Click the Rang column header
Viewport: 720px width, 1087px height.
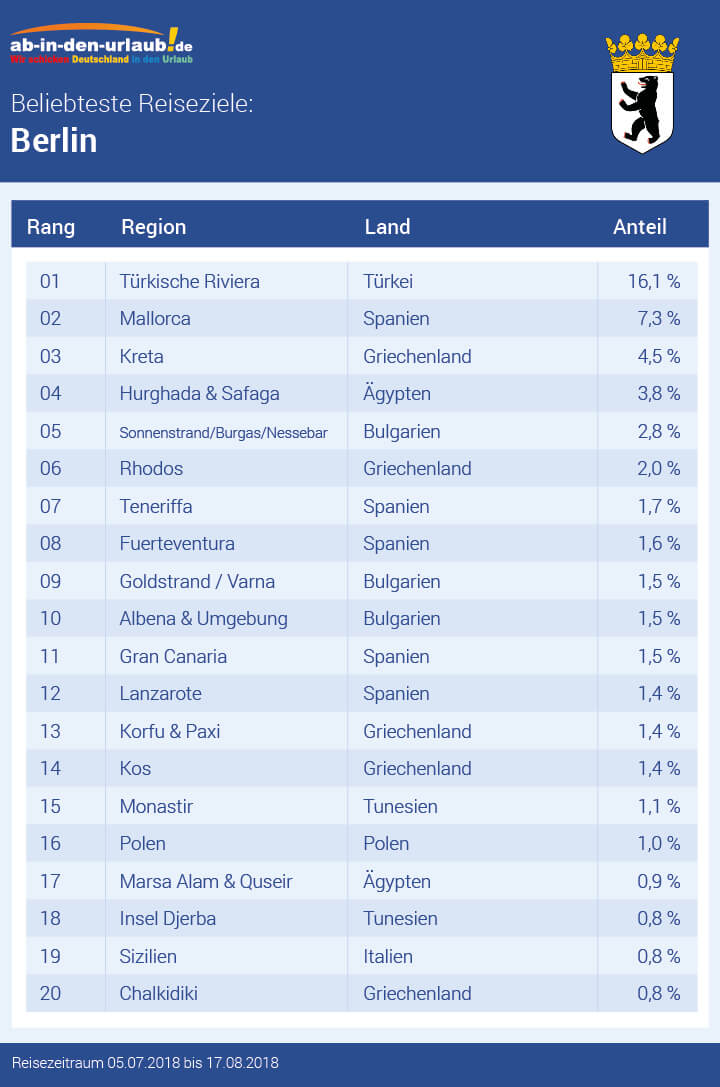tap(51, 227)
